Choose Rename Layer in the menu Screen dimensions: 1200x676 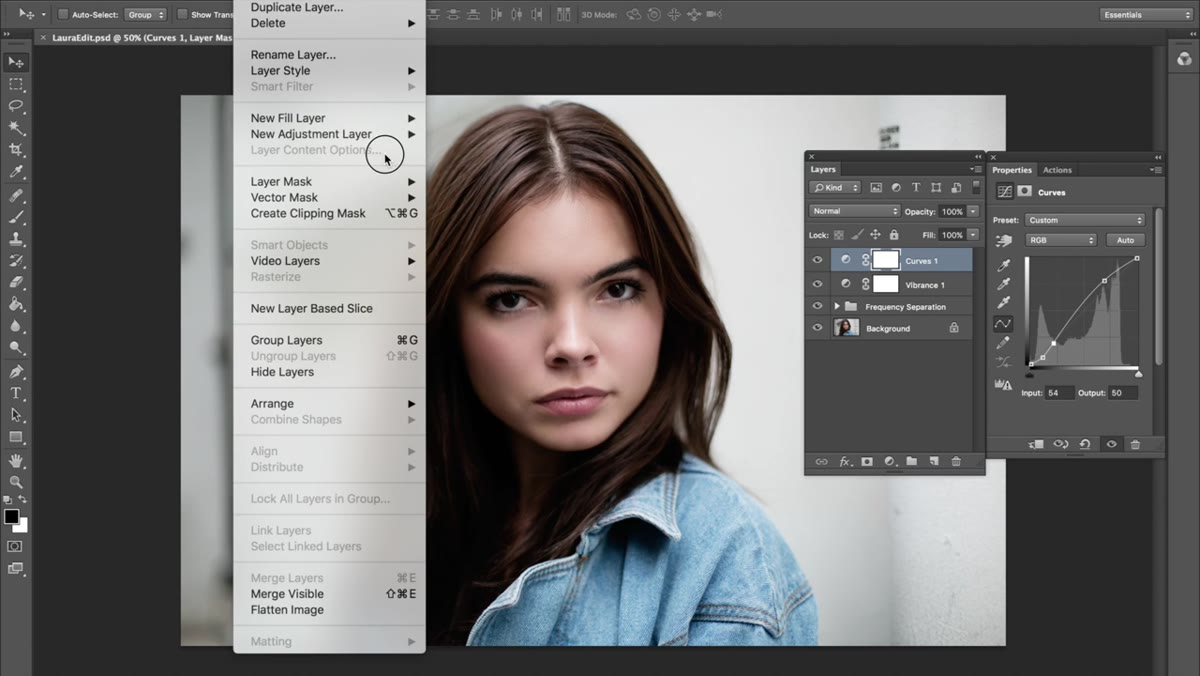click(329, 55)
